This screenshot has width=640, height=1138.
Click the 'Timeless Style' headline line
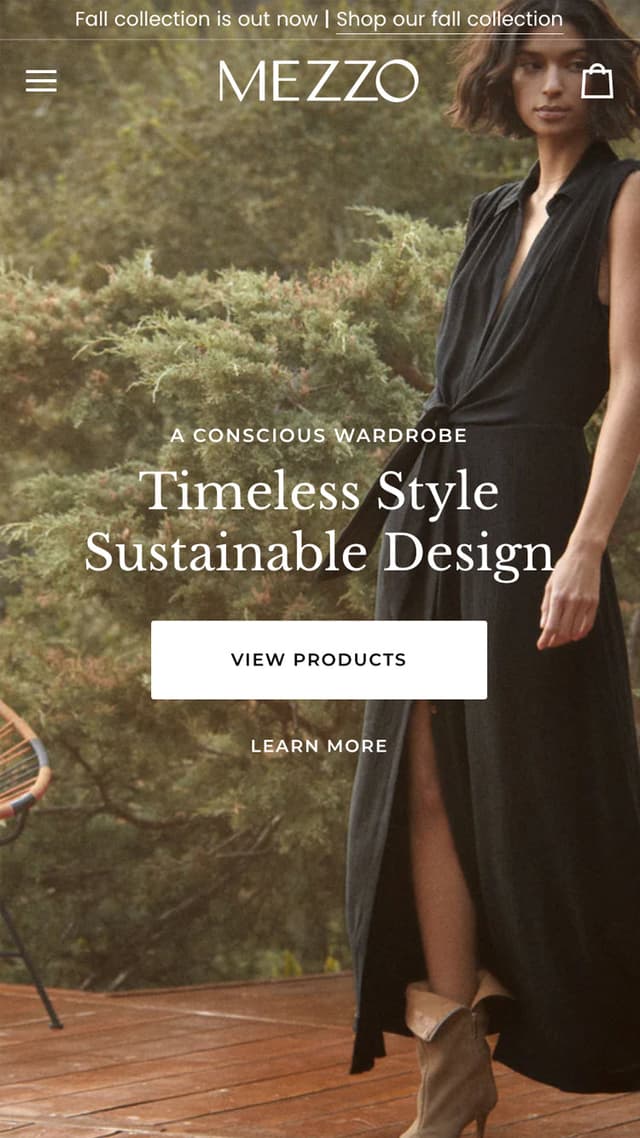pyautogui.click(x=319, y=491)
